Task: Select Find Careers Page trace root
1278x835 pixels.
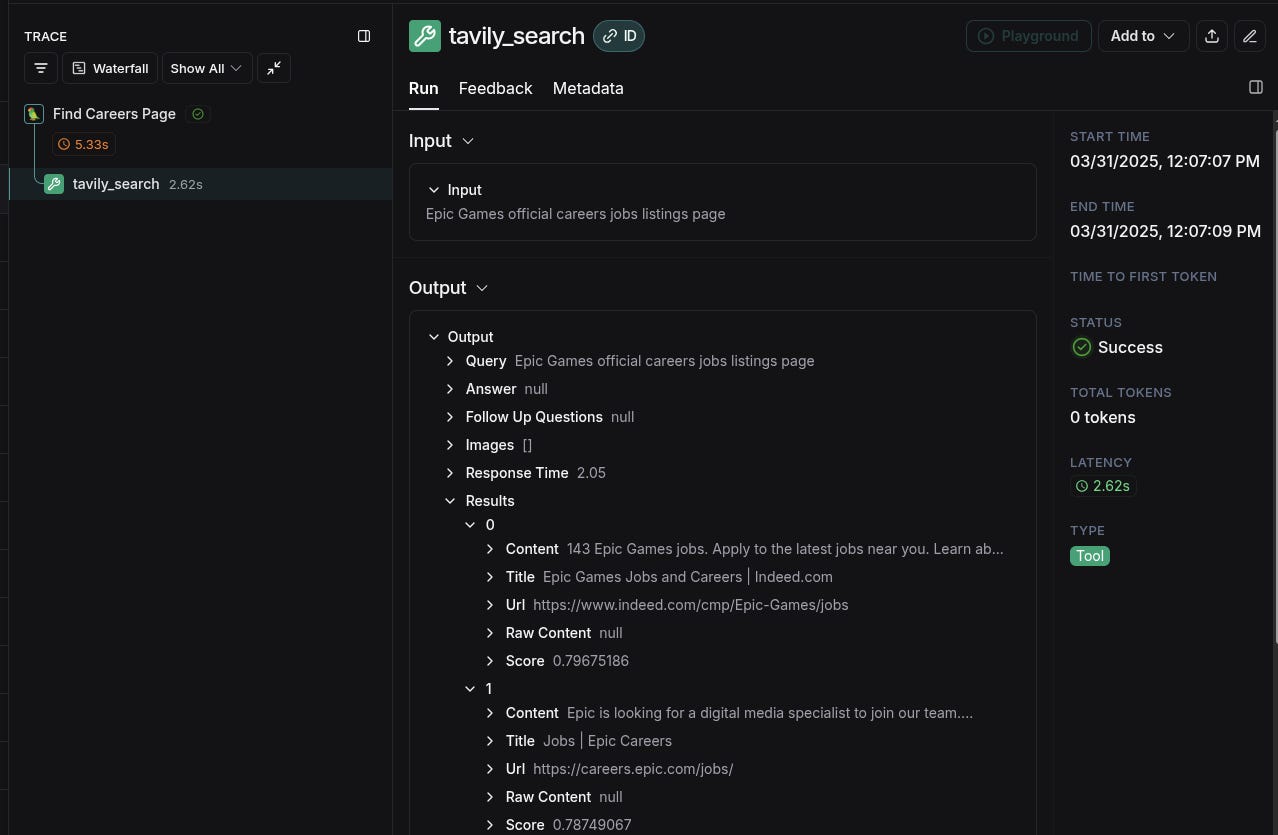Action: click(x=114, y=114)
